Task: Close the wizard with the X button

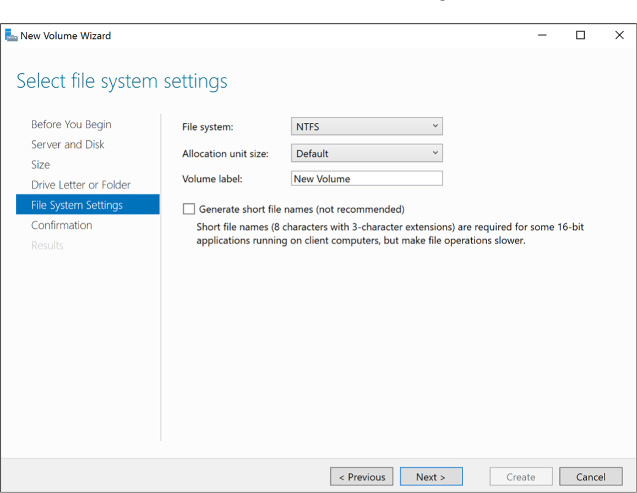Action: (x=618, y=36)
